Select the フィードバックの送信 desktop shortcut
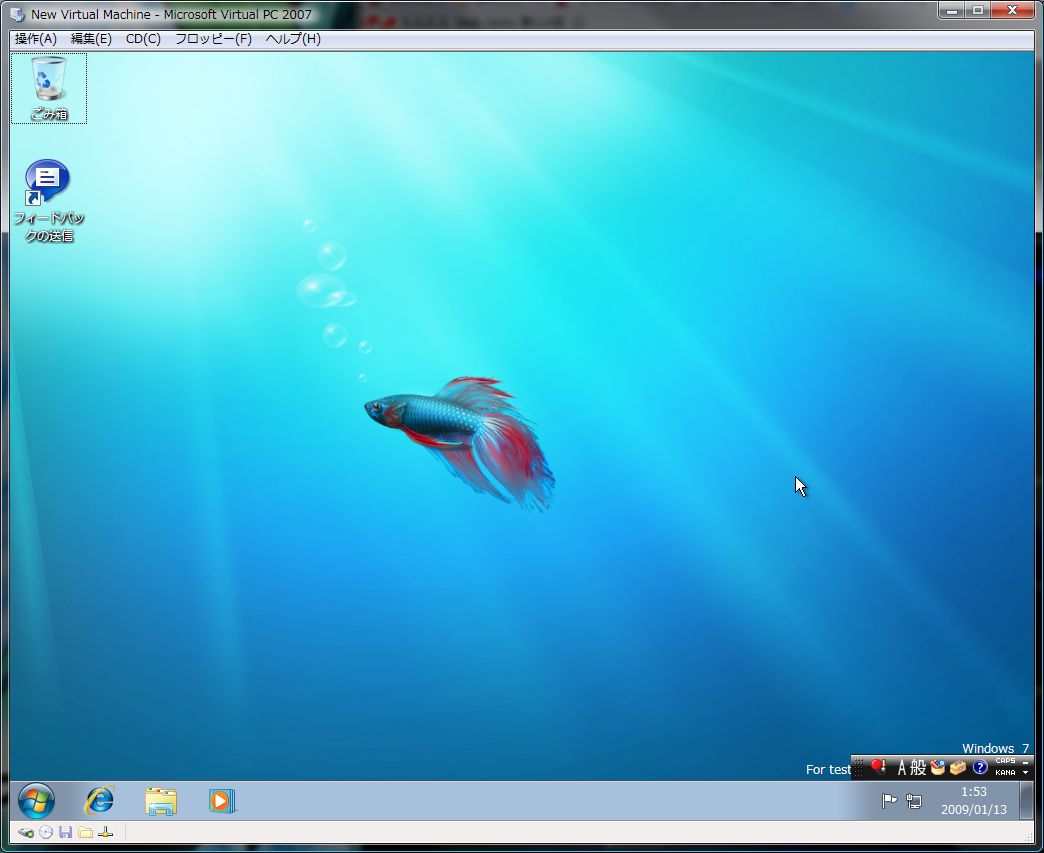The height and width of the screenshot is (853, 1044). coord(49,200)
